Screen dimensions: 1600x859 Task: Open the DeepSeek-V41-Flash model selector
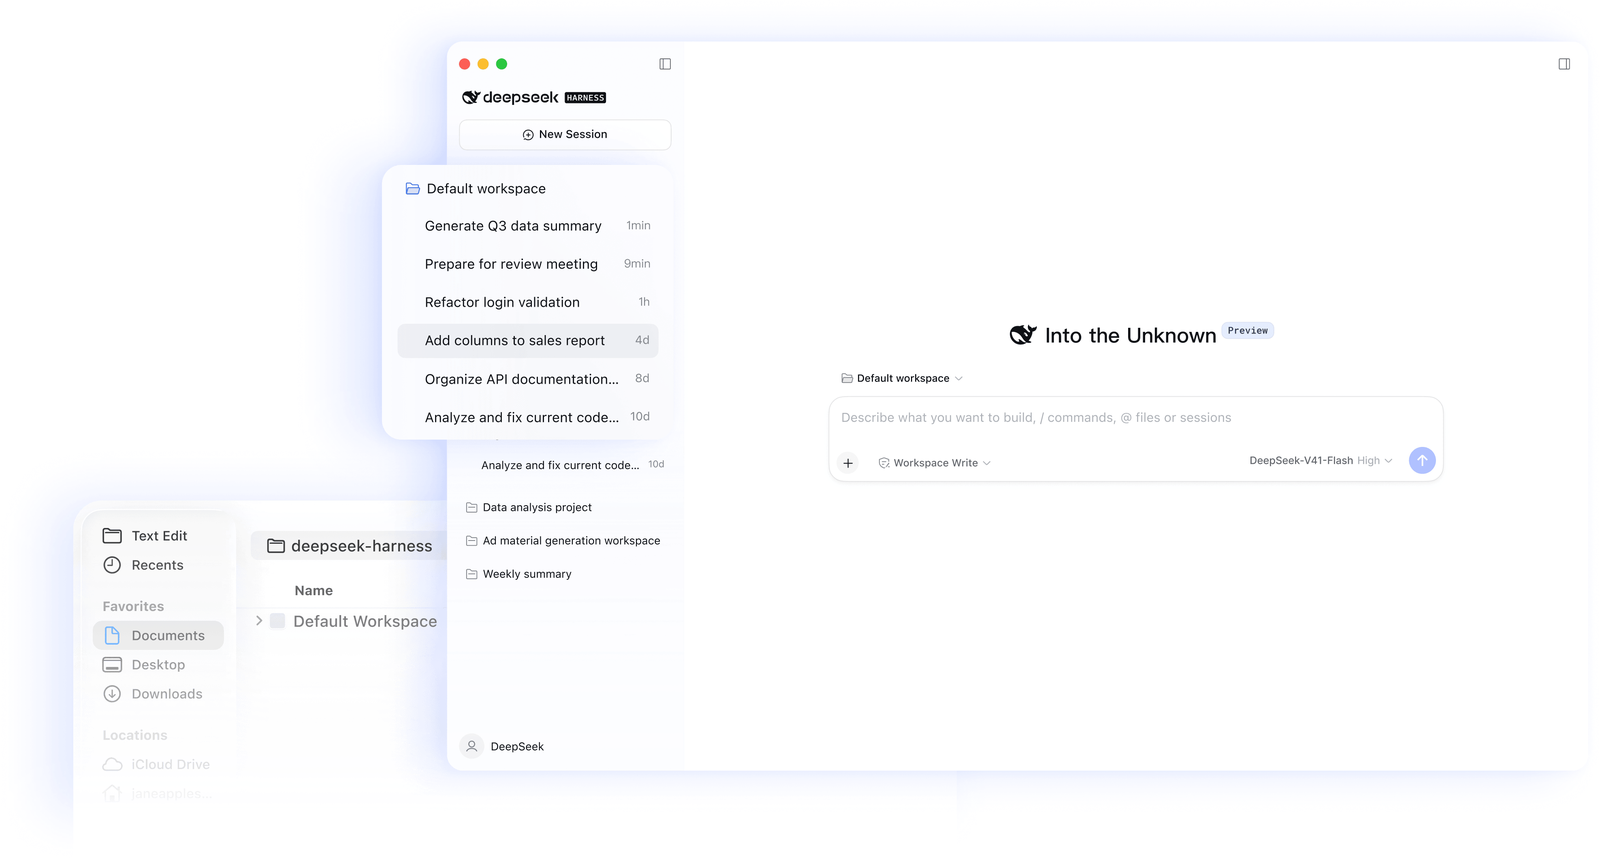1320,461
